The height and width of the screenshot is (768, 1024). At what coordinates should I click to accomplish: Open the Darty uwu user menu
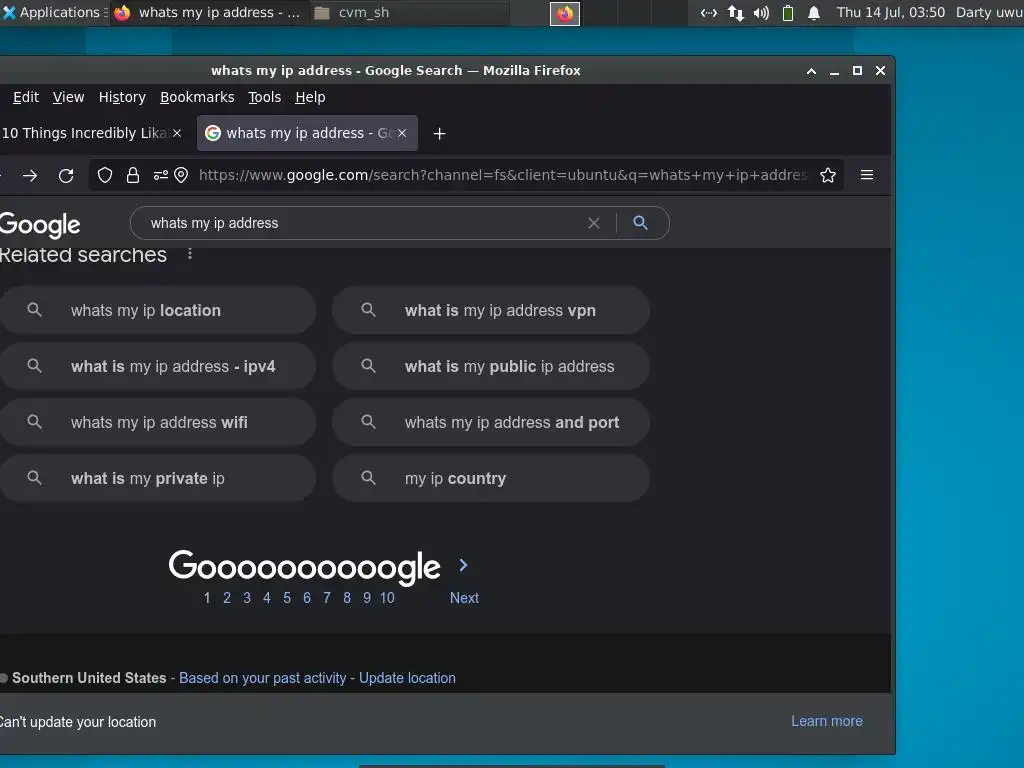click(x=989, y=12)
